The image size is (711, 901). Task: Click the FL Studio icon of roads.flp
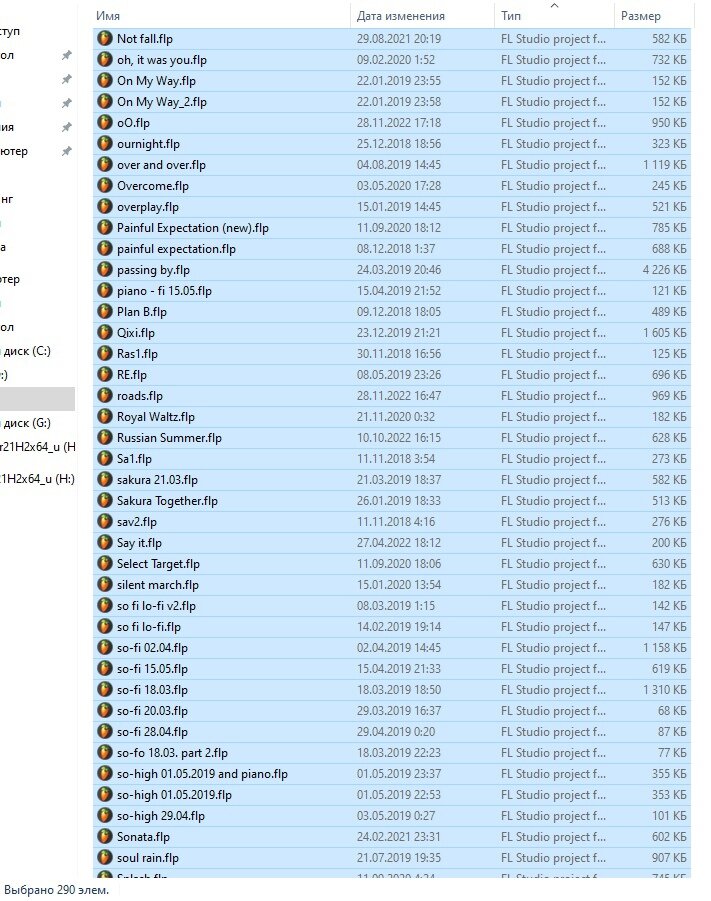(x=105, y=395)
